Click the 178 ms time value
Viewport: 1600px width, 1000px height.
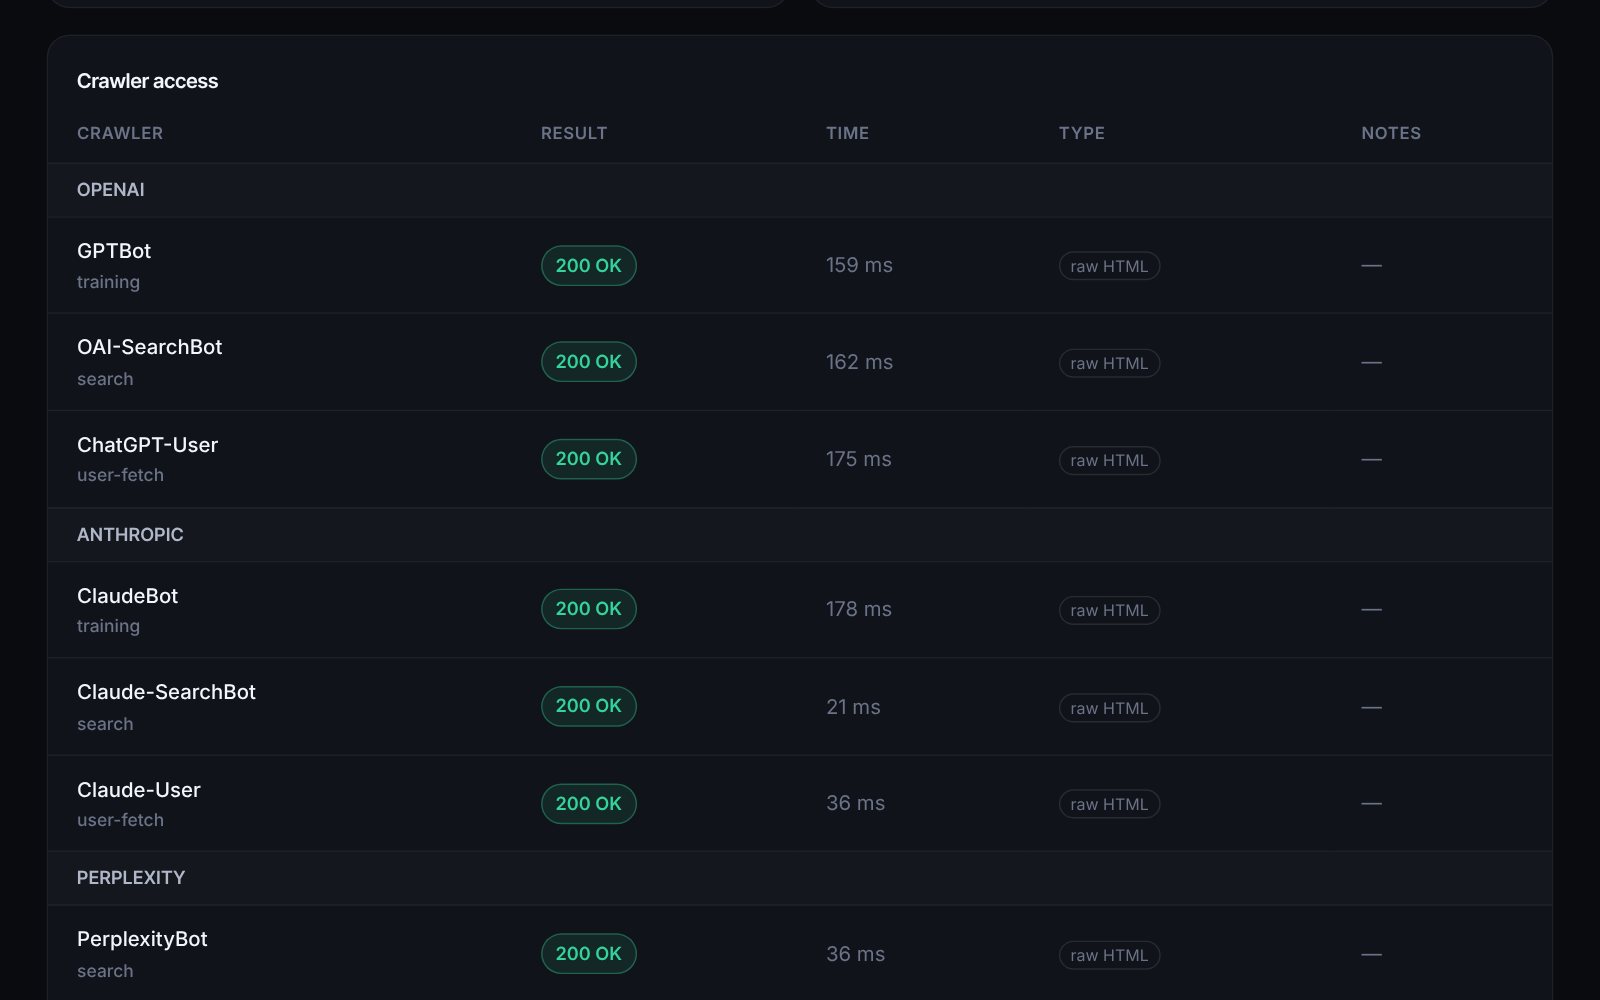point(858,609)
